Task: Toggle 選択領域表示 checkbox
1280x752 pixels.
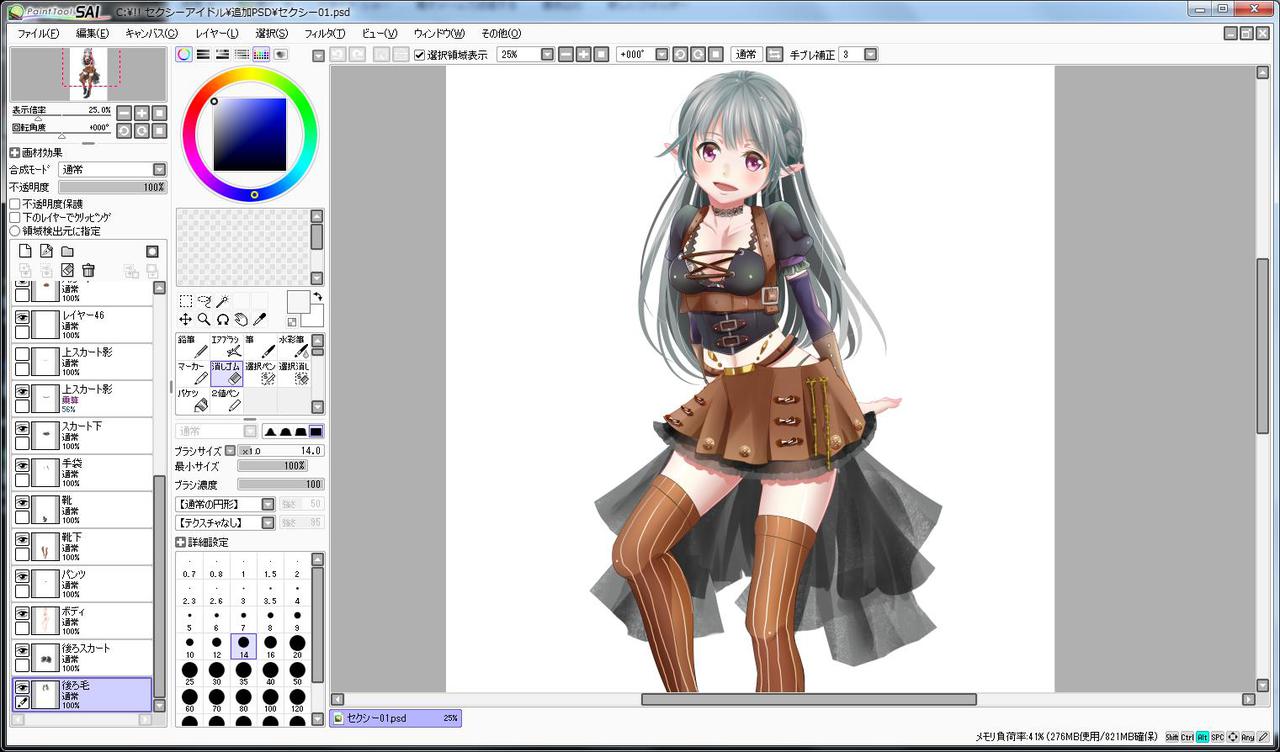Action: coord(420,55)
